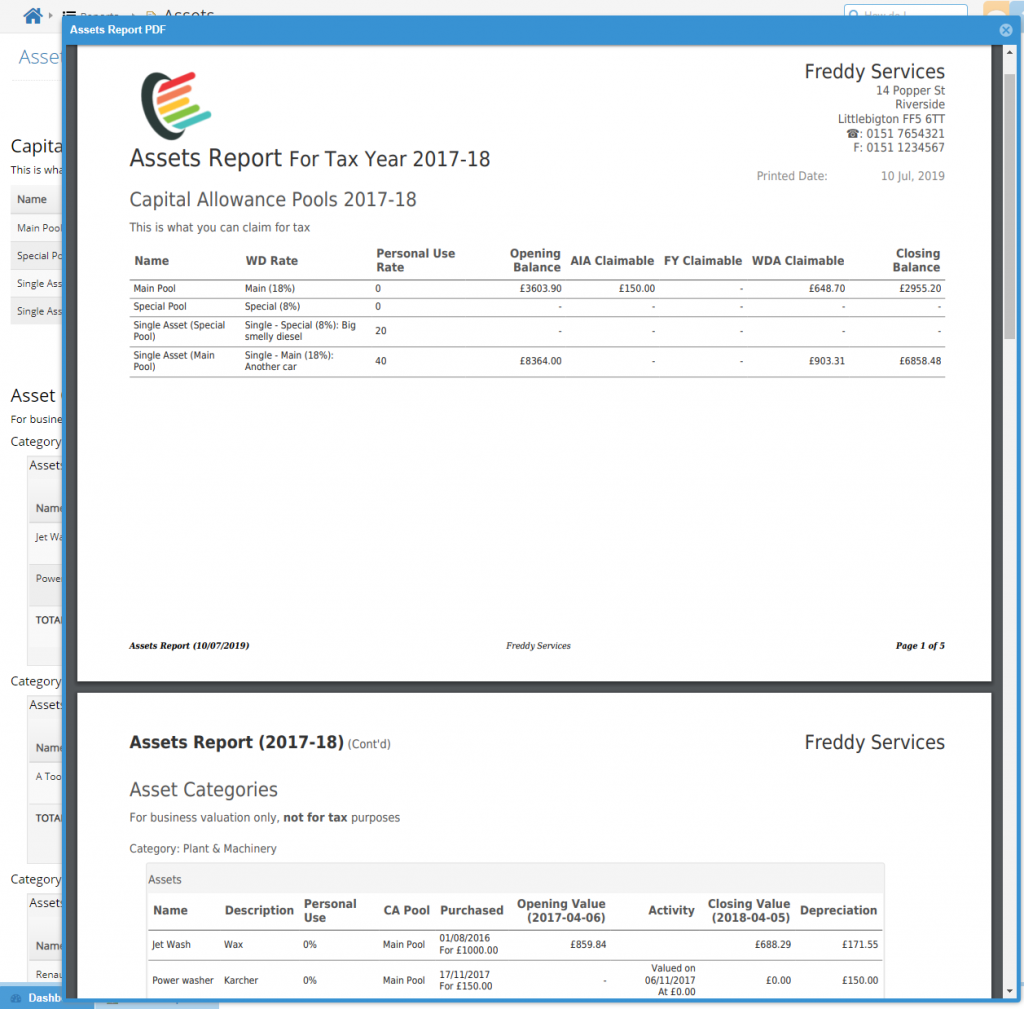This screenshot has width=1024, height=1009.
Task: Click the 'Name' header in the background Capital table
Action: (x=32, y=199)
